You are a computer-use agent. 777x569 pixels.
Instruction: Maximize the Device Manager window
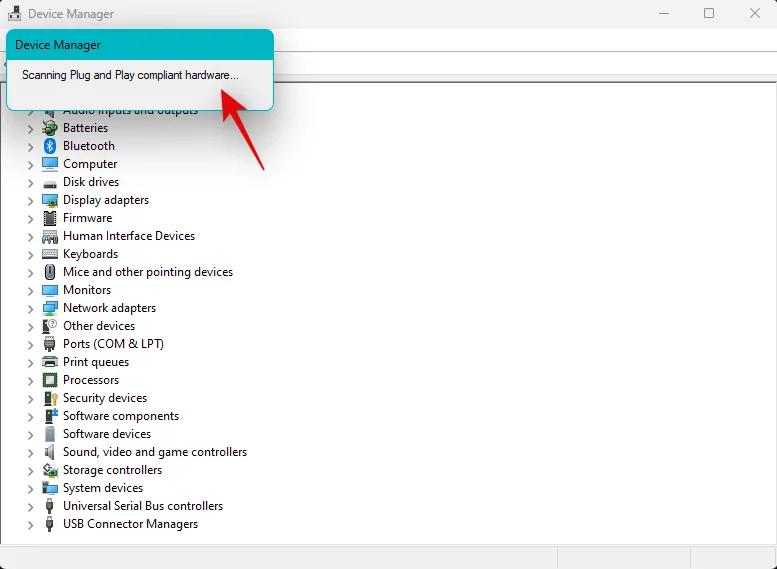tap(709, 14)
